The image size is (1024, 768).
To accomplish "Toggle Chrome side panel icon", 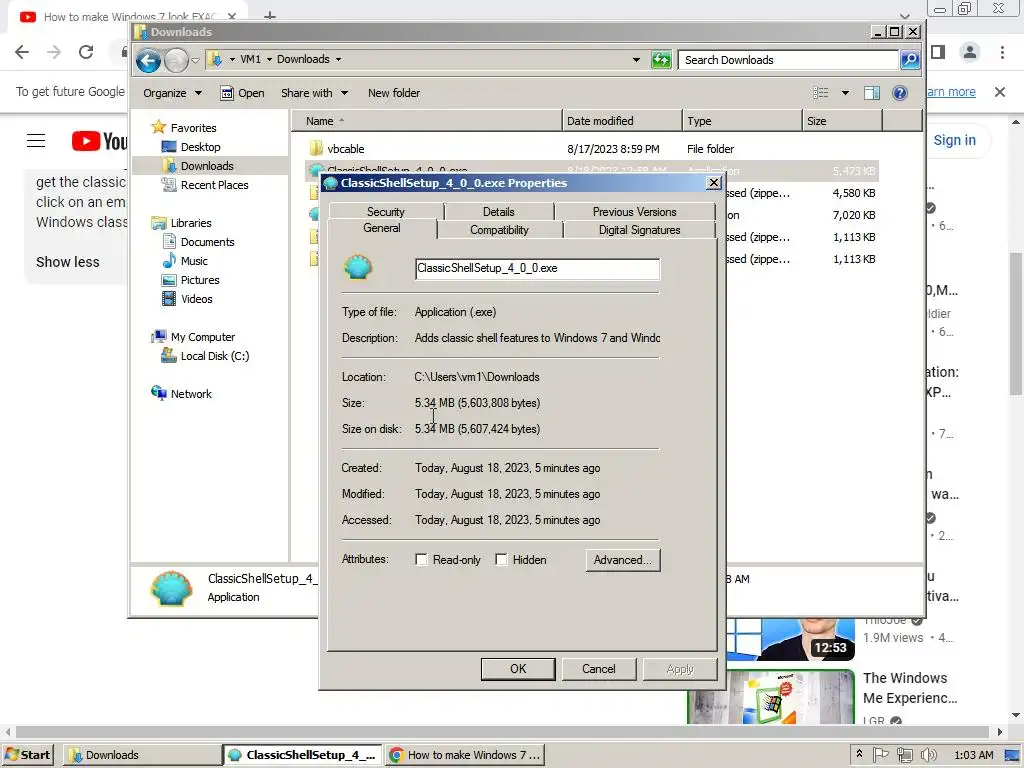I will click(938, 52).
